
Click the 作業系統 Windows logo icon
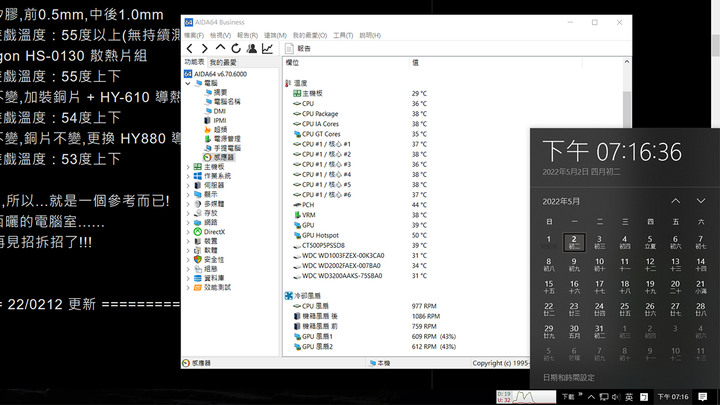tap(197, 176)
